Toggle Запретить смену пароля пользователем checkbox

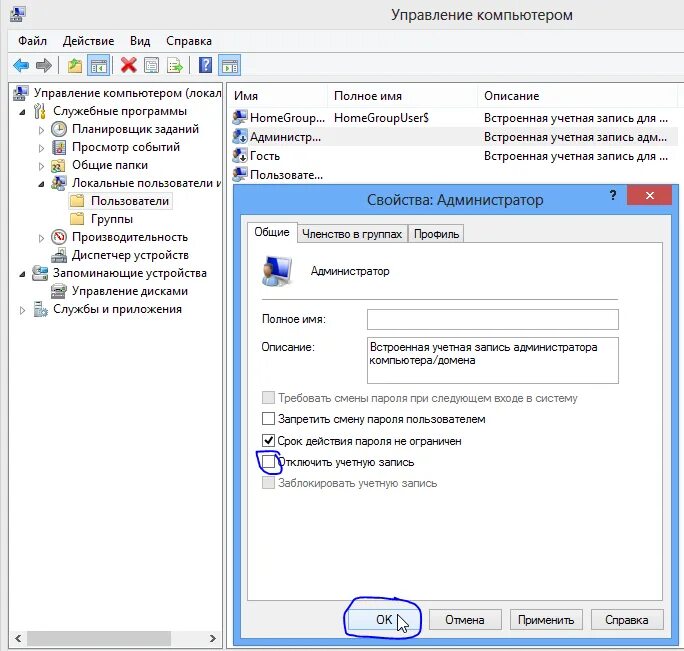click(268, 419)
